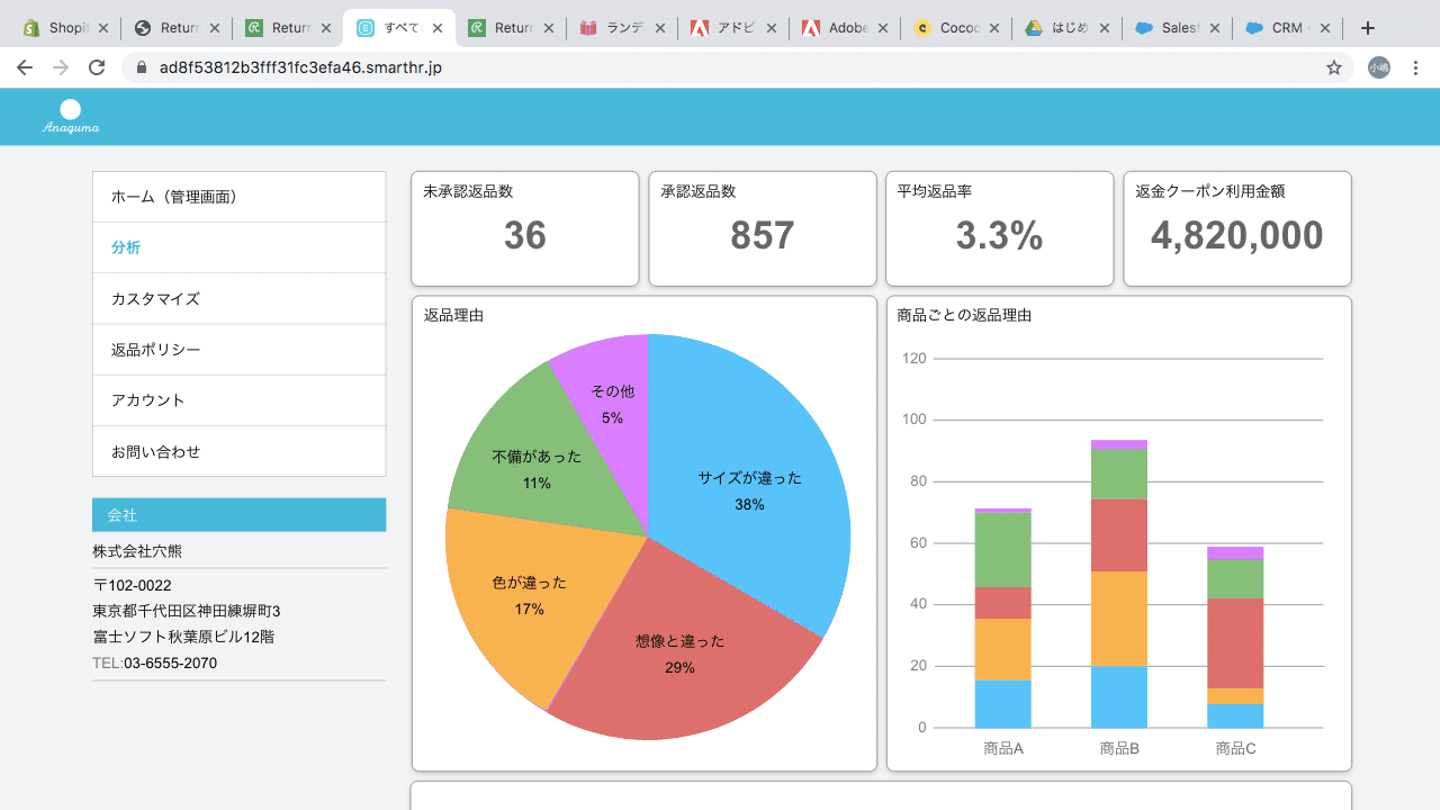
Task: Click お問い合わせ in the sidebar
Action: click(239, 452)
